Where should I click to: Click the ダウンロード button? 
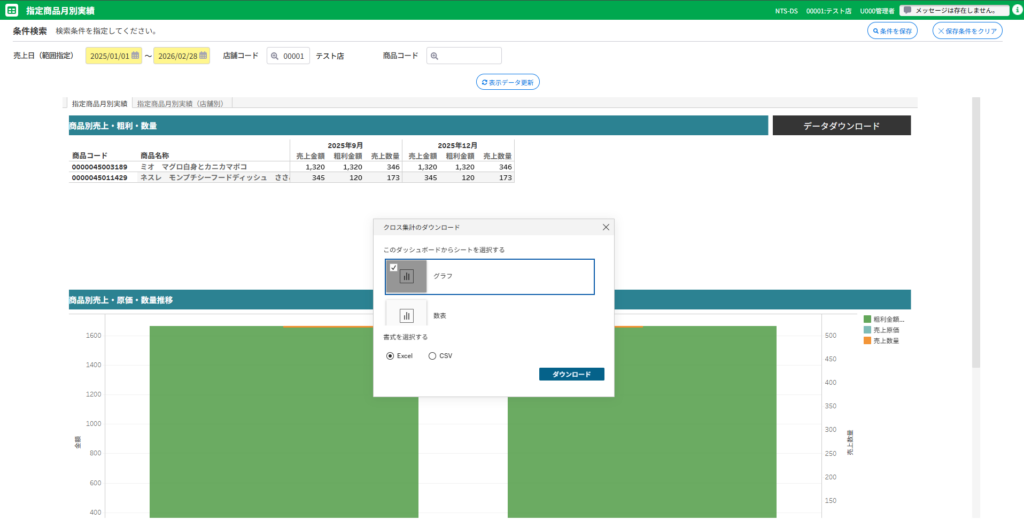(x=571, y=374)
